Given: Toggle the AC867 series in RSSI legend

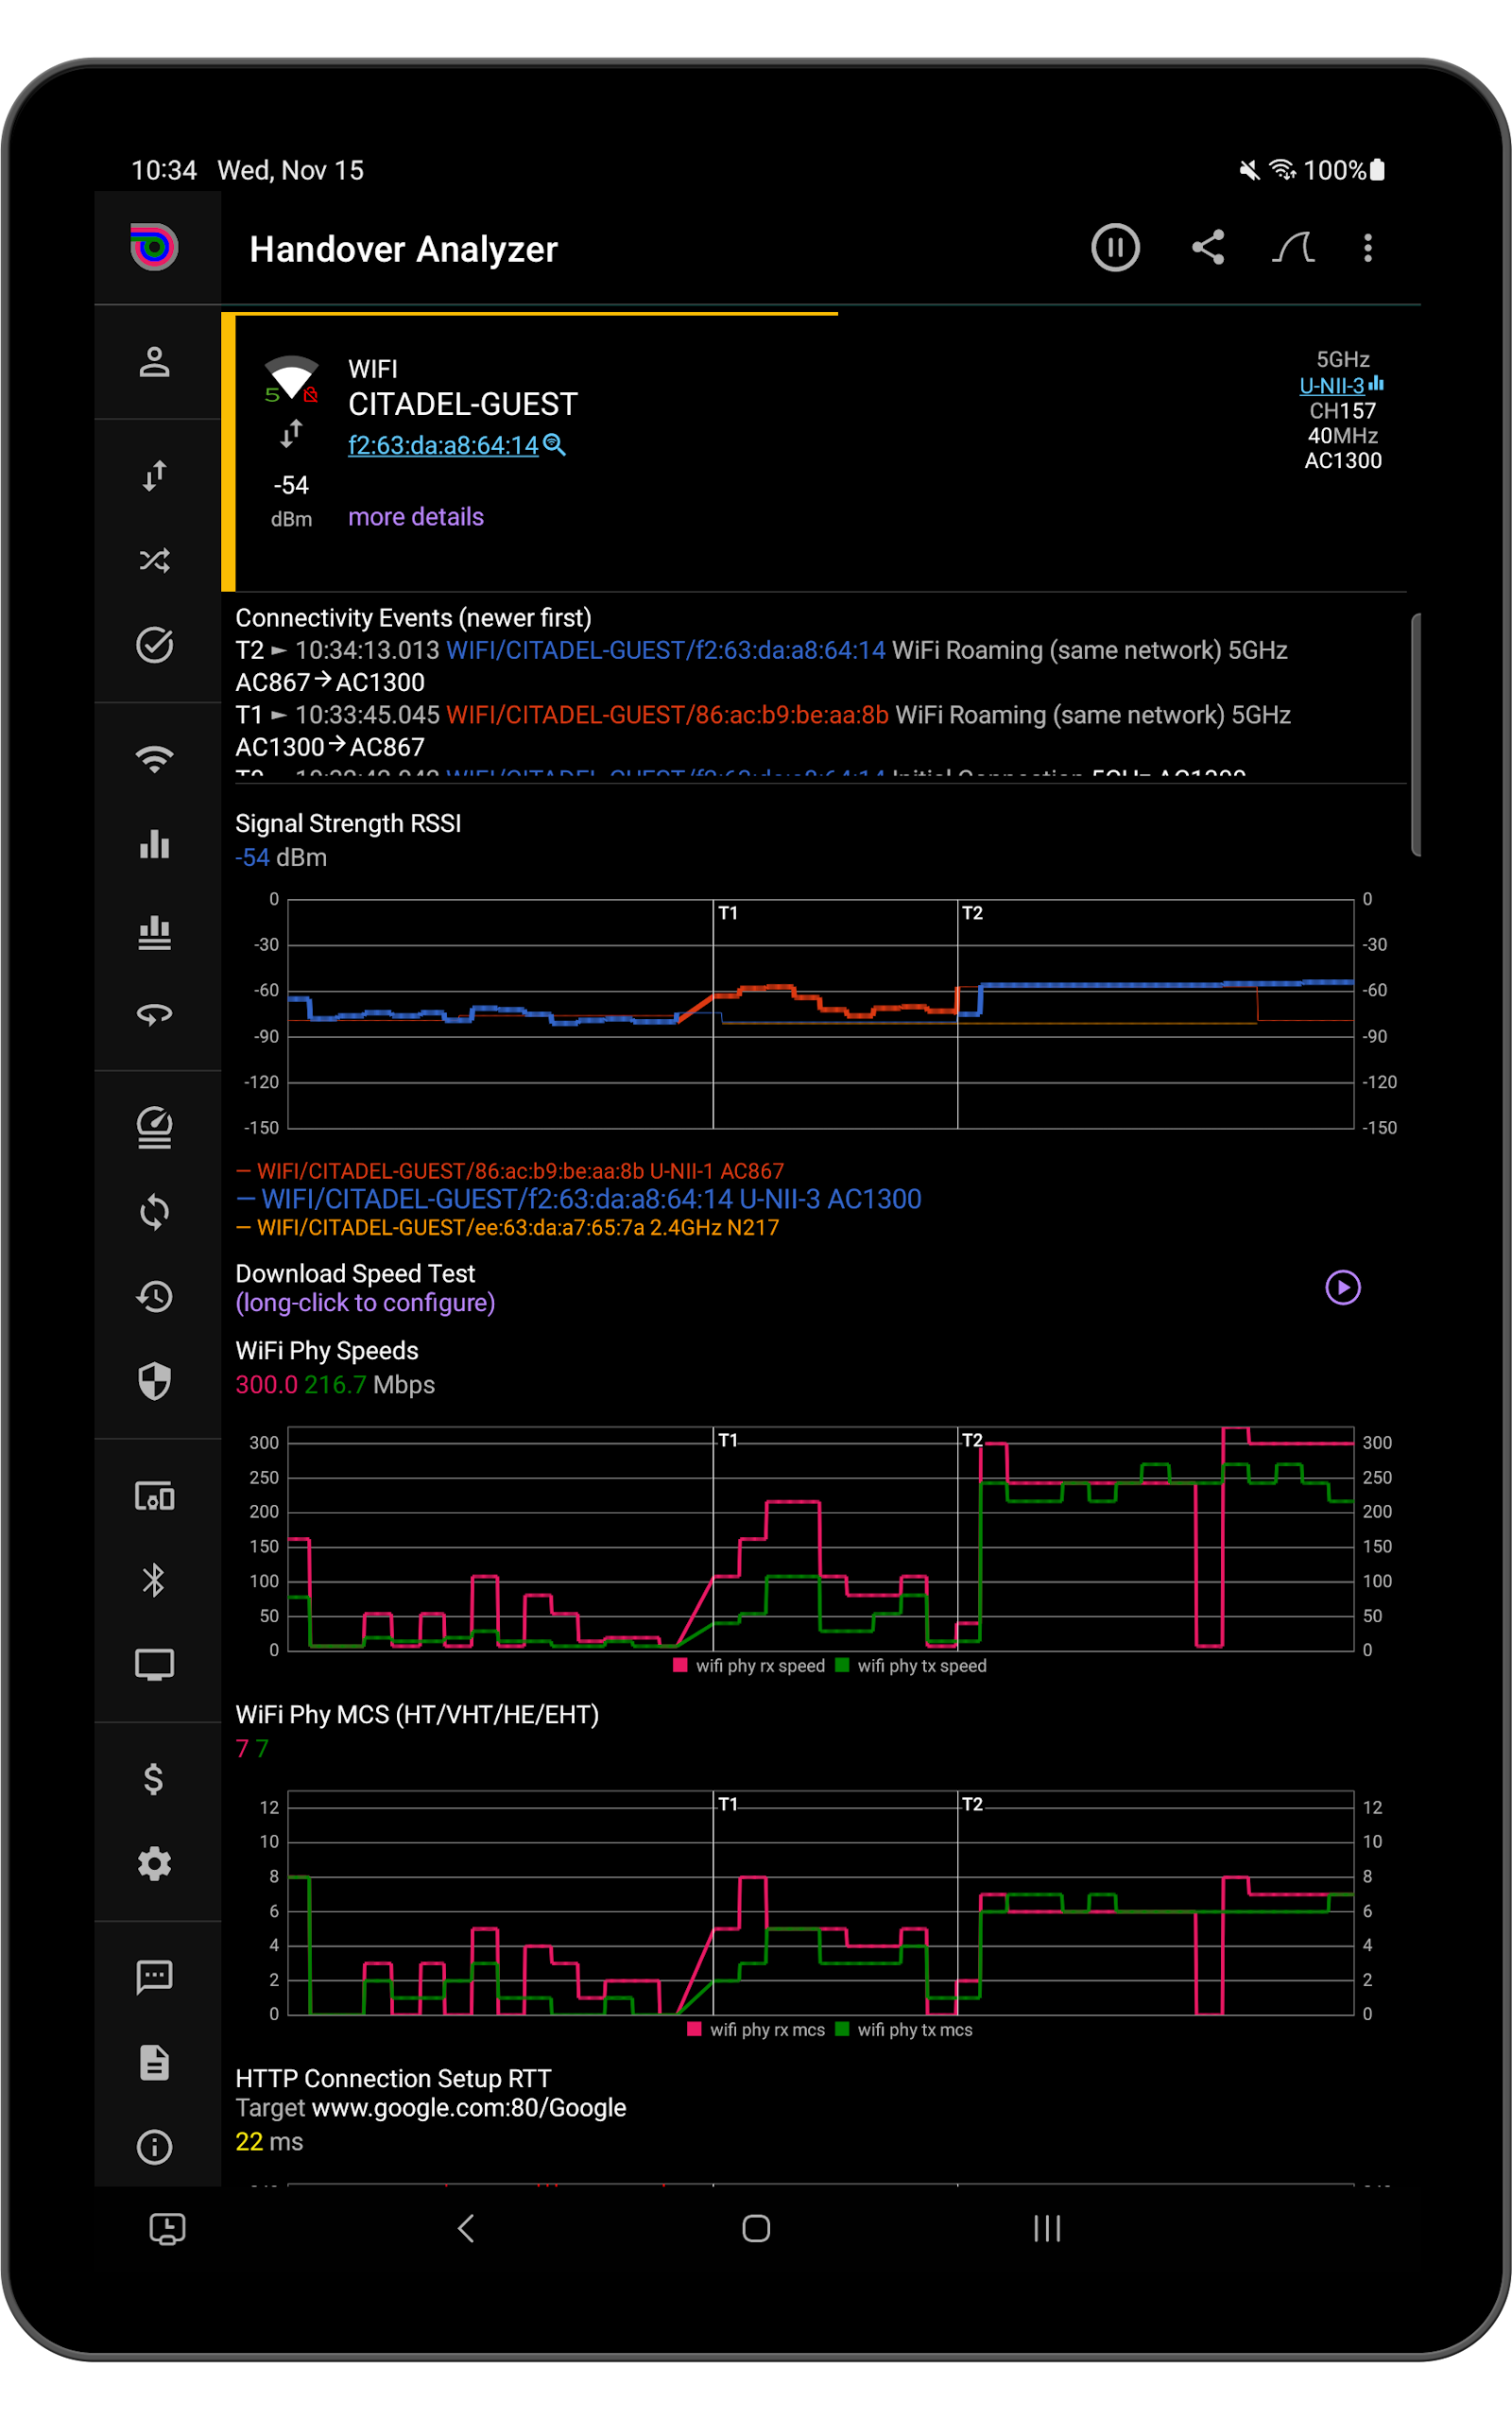Looking at the screenshot, I should coord(510,1171).
